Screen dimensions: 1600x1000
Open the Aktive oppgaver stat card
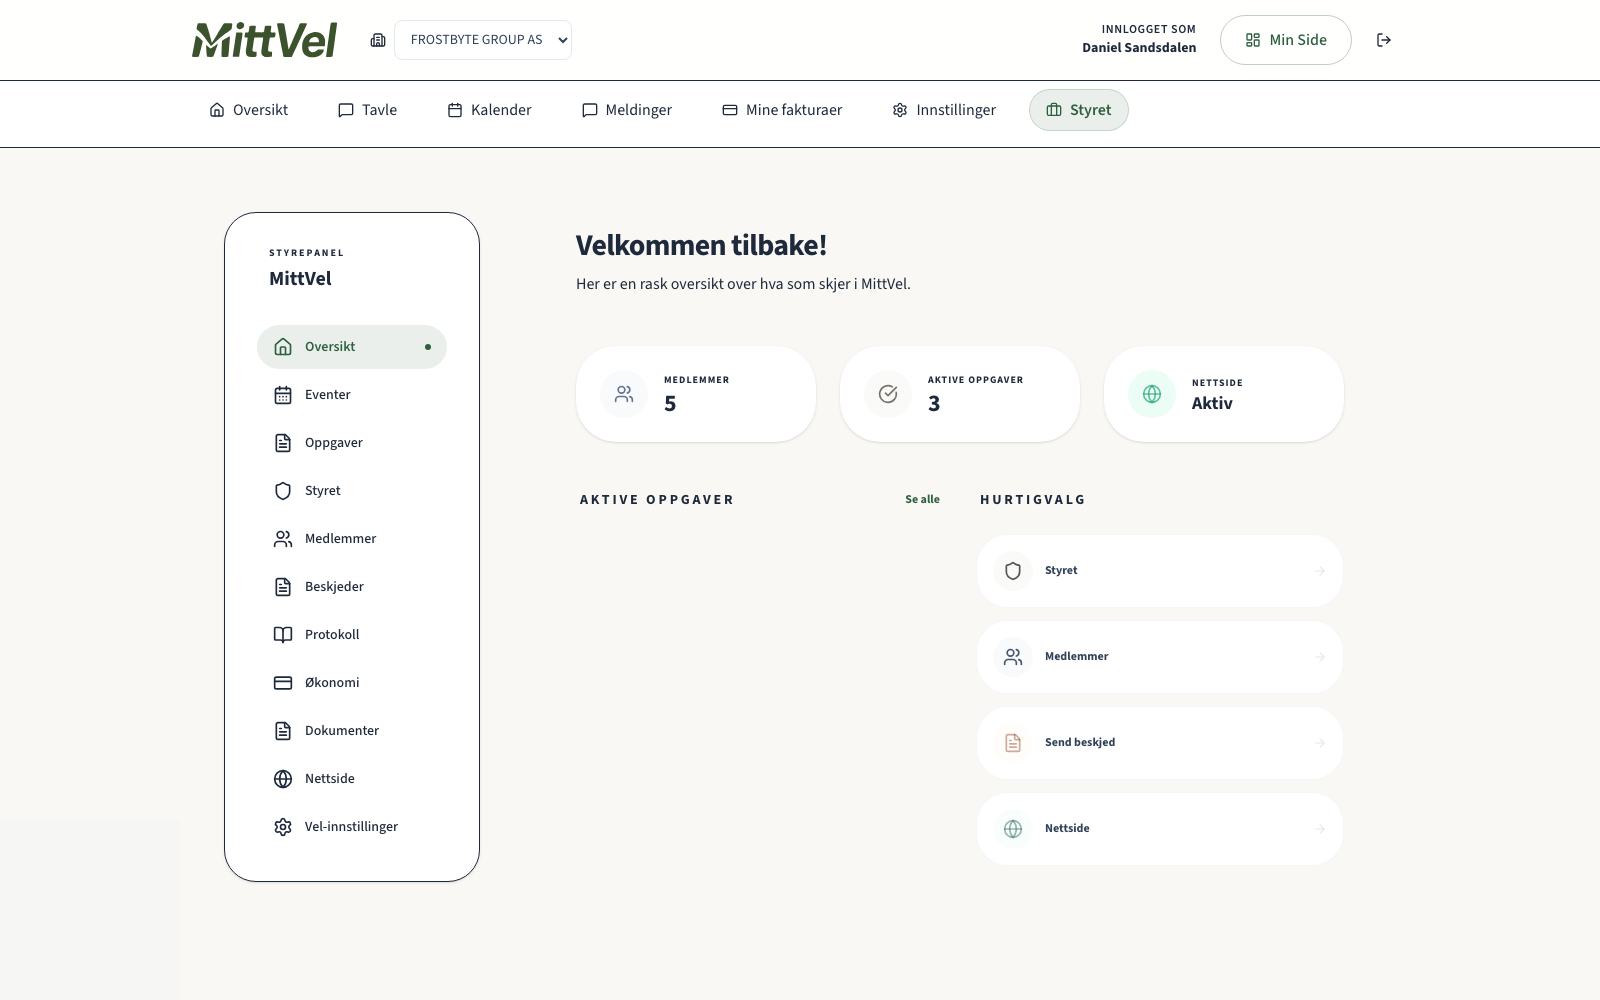(x=959, y=394)
